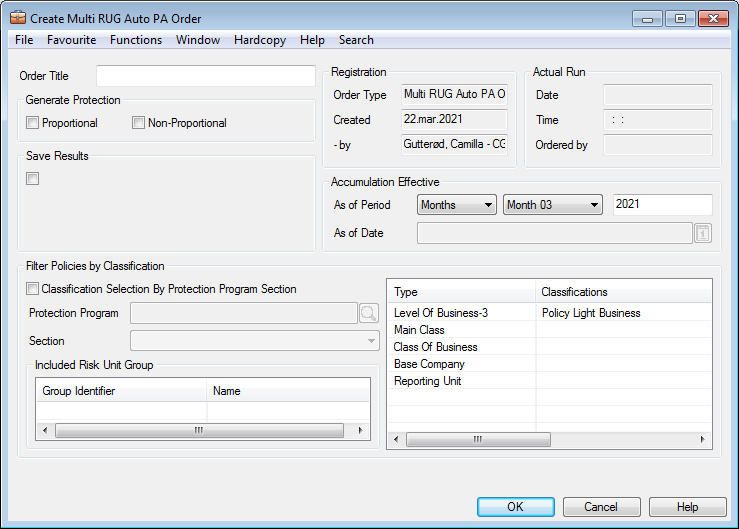
Task: Toggle Classification Selection By Protection Program Section
Action: (32, 289)
